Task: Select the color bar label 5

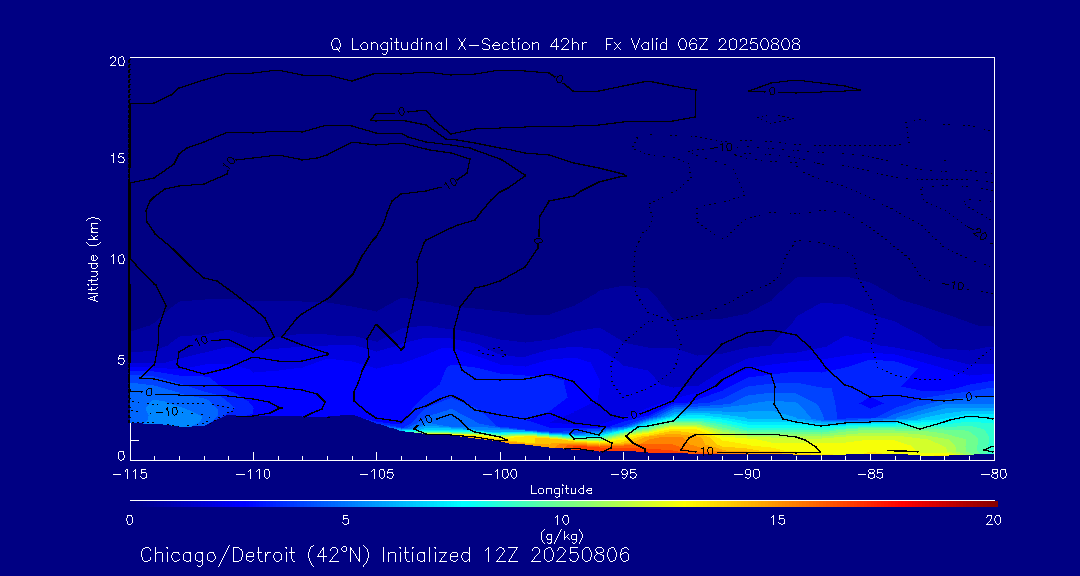Action: [345, 520]
